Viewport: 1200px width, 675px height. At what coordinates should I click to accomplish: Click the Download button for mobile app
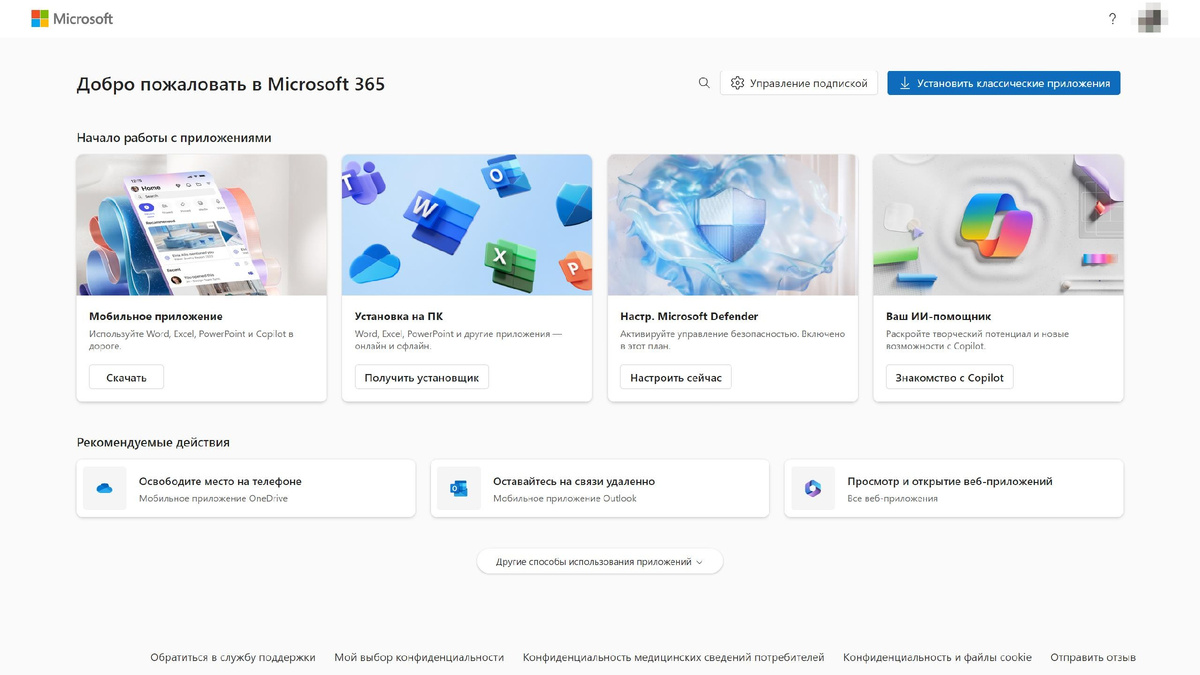pyautogui.click(x=127, y=377)
